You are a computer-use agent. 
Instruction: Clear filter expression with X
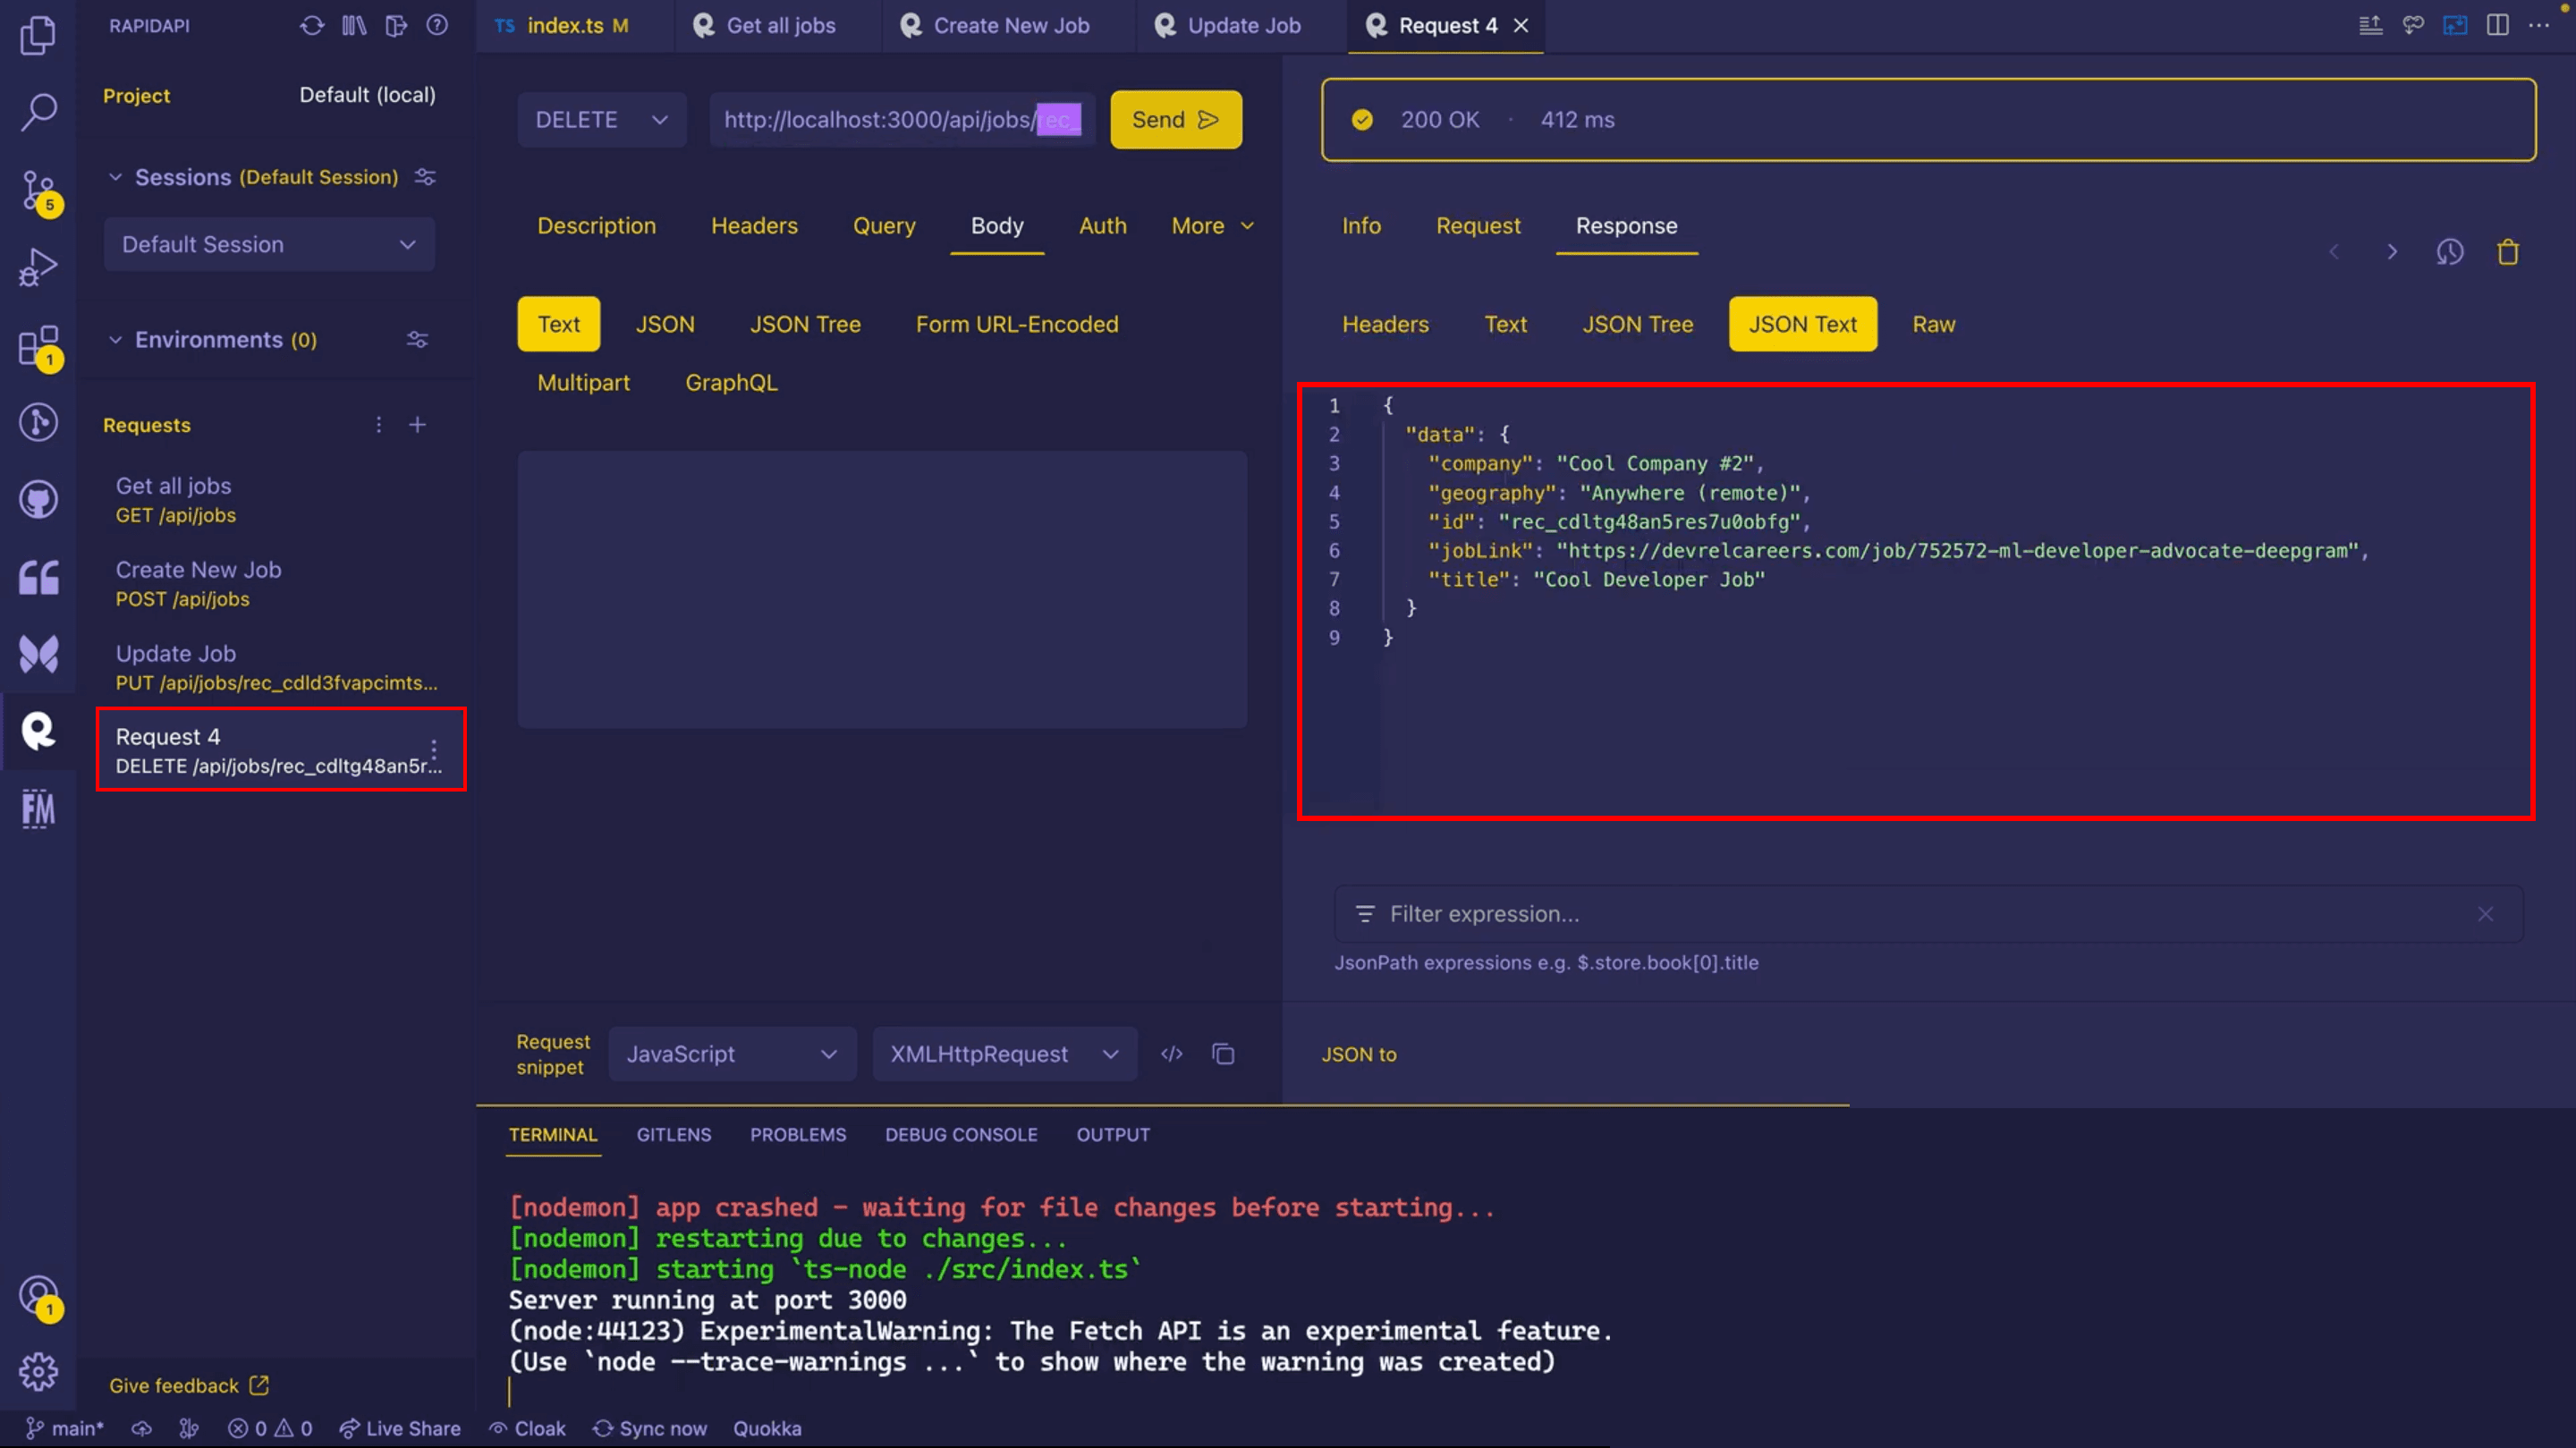(2485, 914)
